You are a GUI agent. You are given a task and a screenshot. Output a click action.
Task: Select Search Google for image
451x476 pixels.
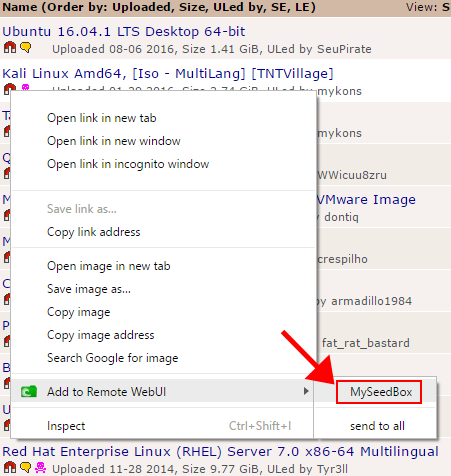click(x=113, y=358)
